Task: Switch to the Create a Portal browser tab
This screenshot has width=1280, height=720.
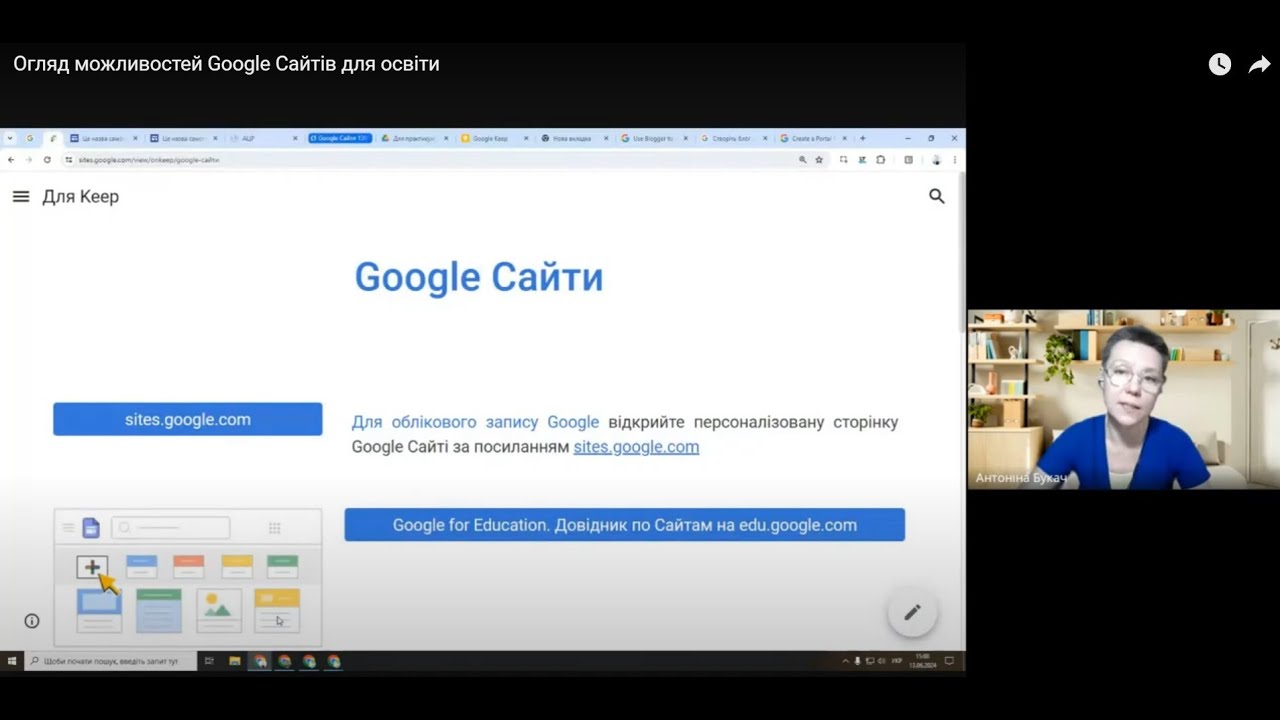Action: (x=813, y=139)
